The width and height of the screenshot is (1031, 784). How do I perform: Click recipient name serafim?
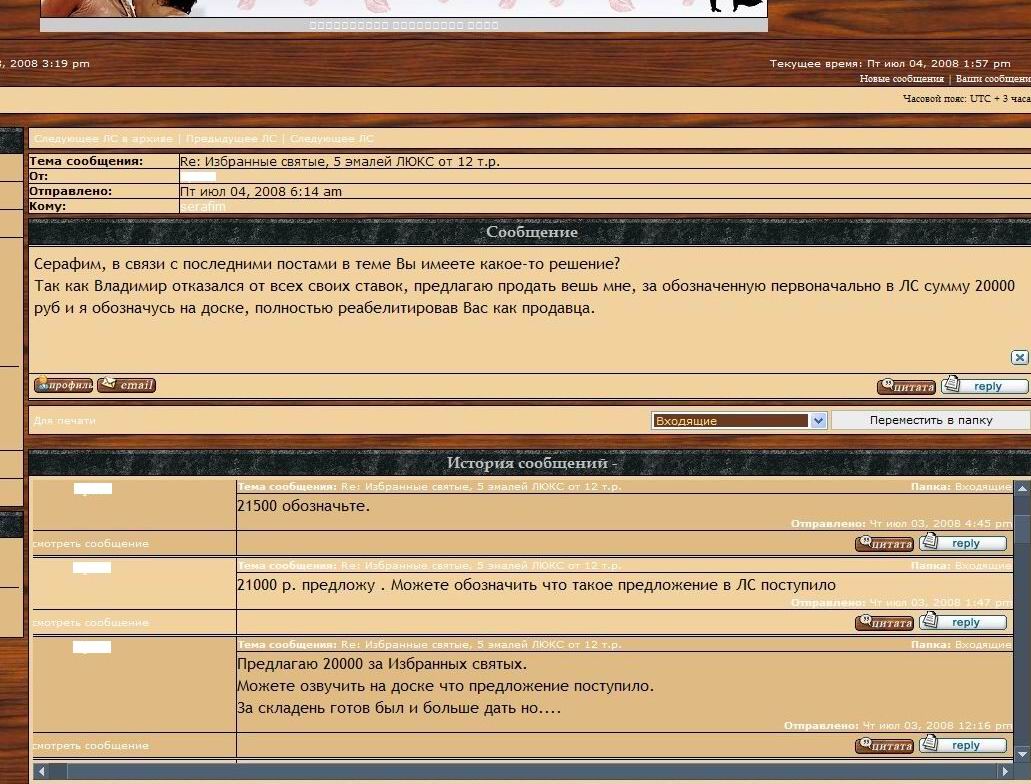203,206
